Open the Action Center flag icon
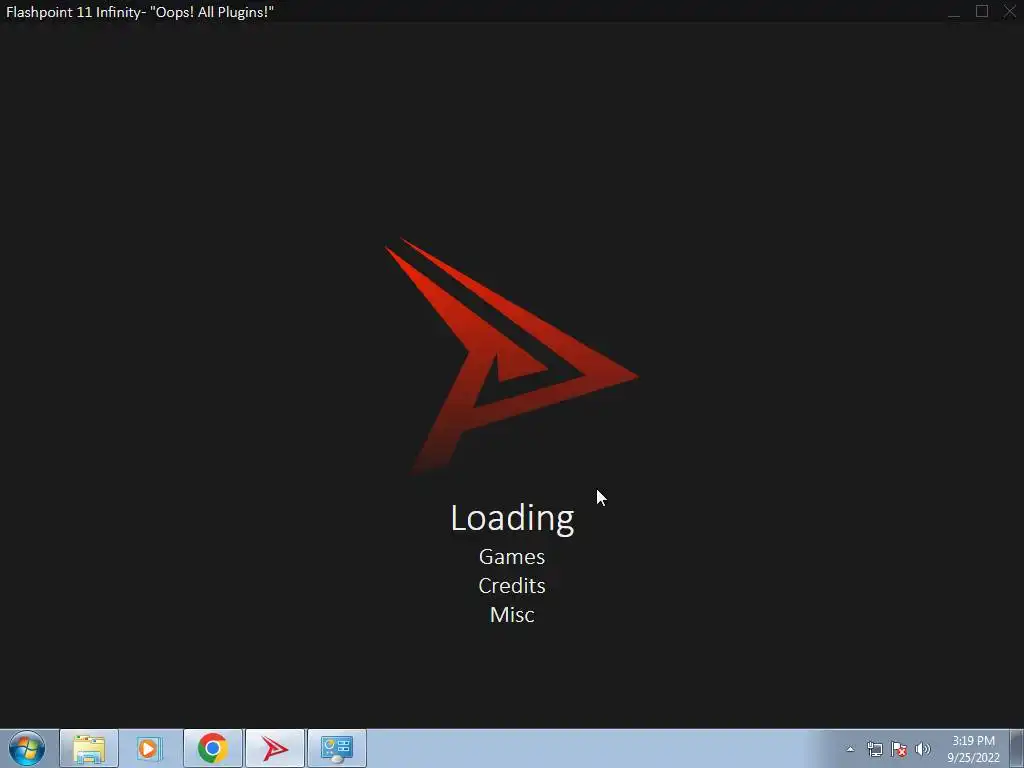Viewport: 1024px width, 768px height. point(899,749)
